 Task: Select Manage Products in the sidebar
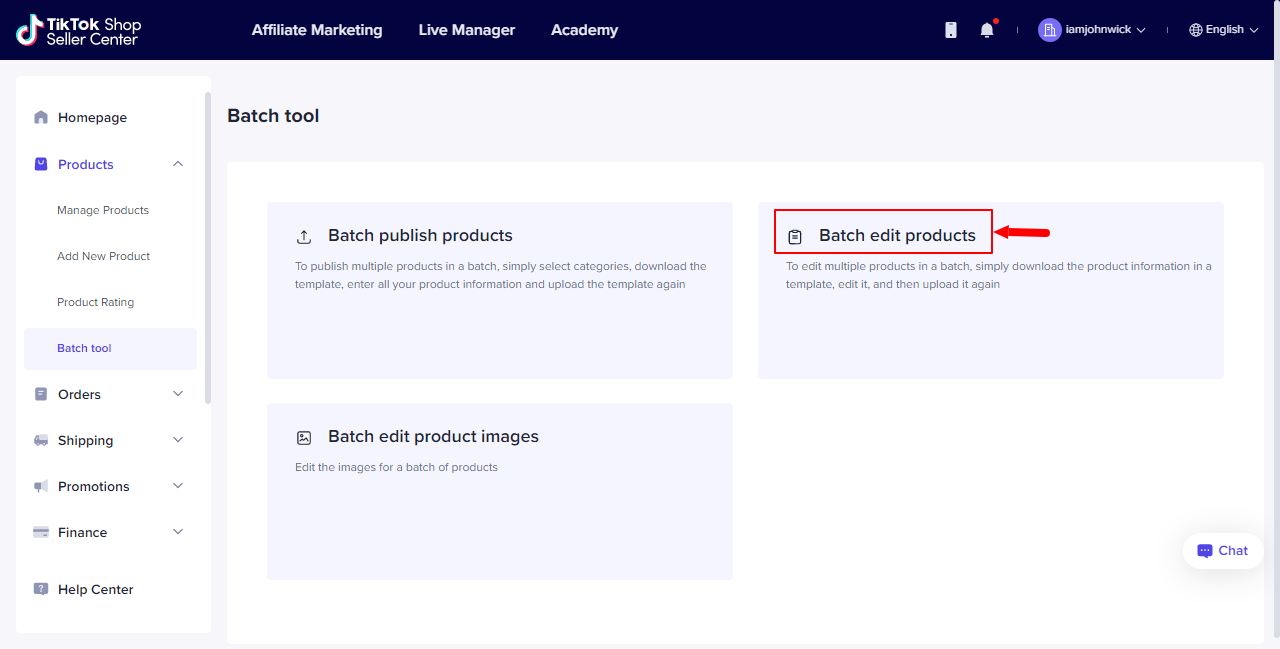pos(103,210)
